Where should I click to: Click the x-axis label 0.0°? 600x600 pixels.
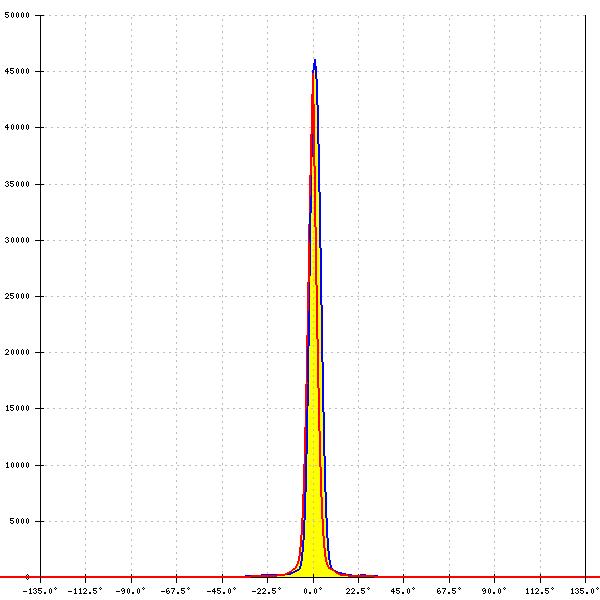(313, 591)
